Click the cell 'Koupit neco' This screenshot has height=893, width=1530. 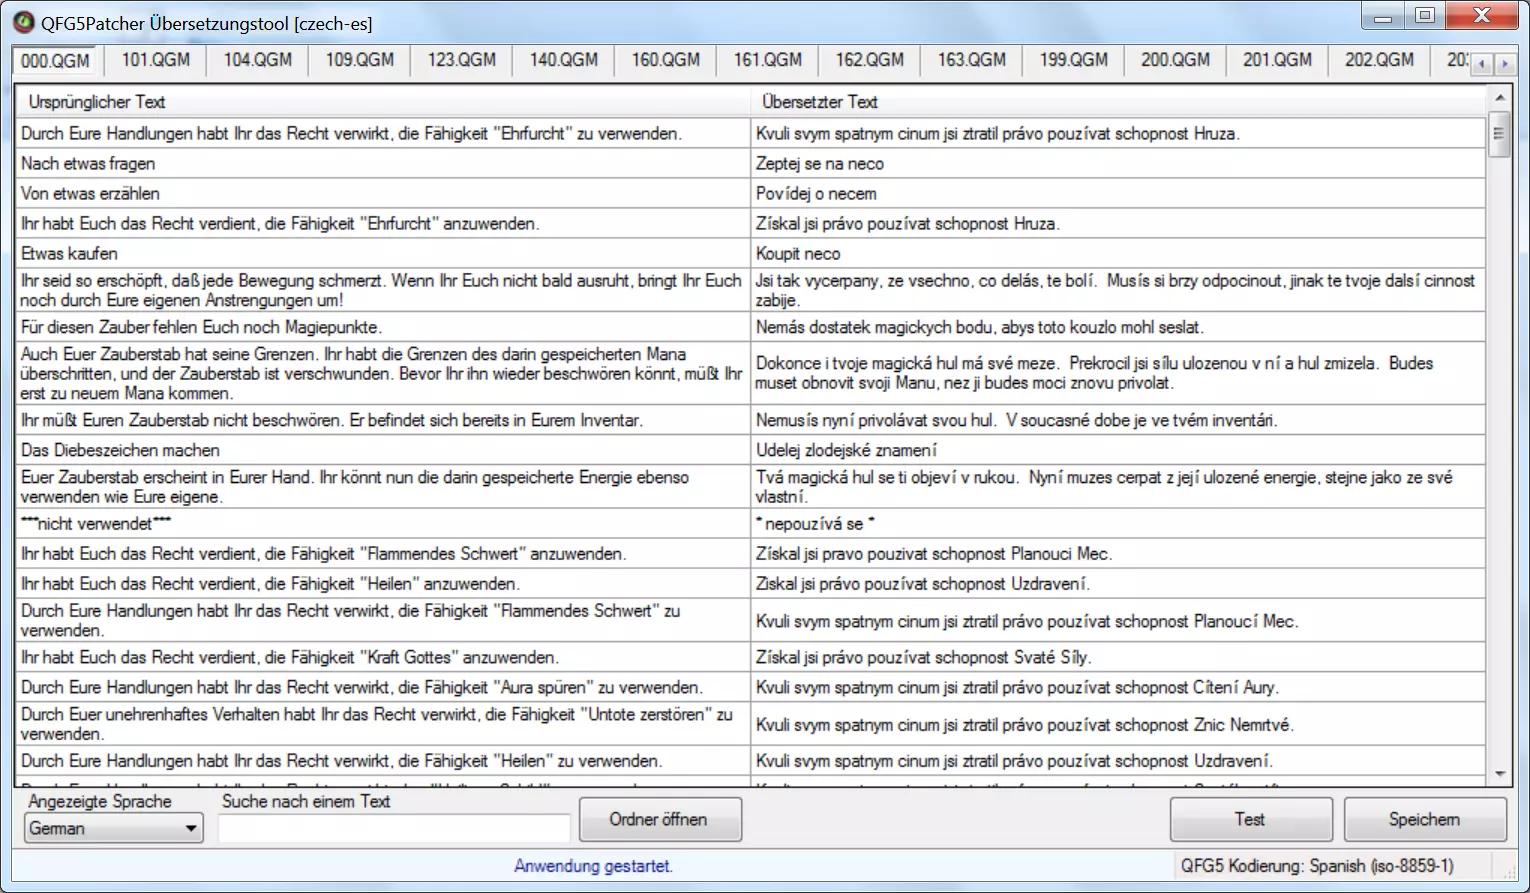pos(1118,253)
